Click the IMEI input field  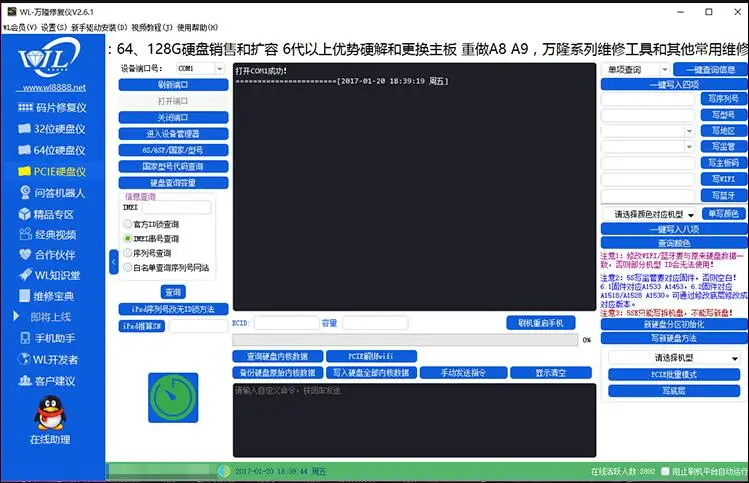coord(176,207)
